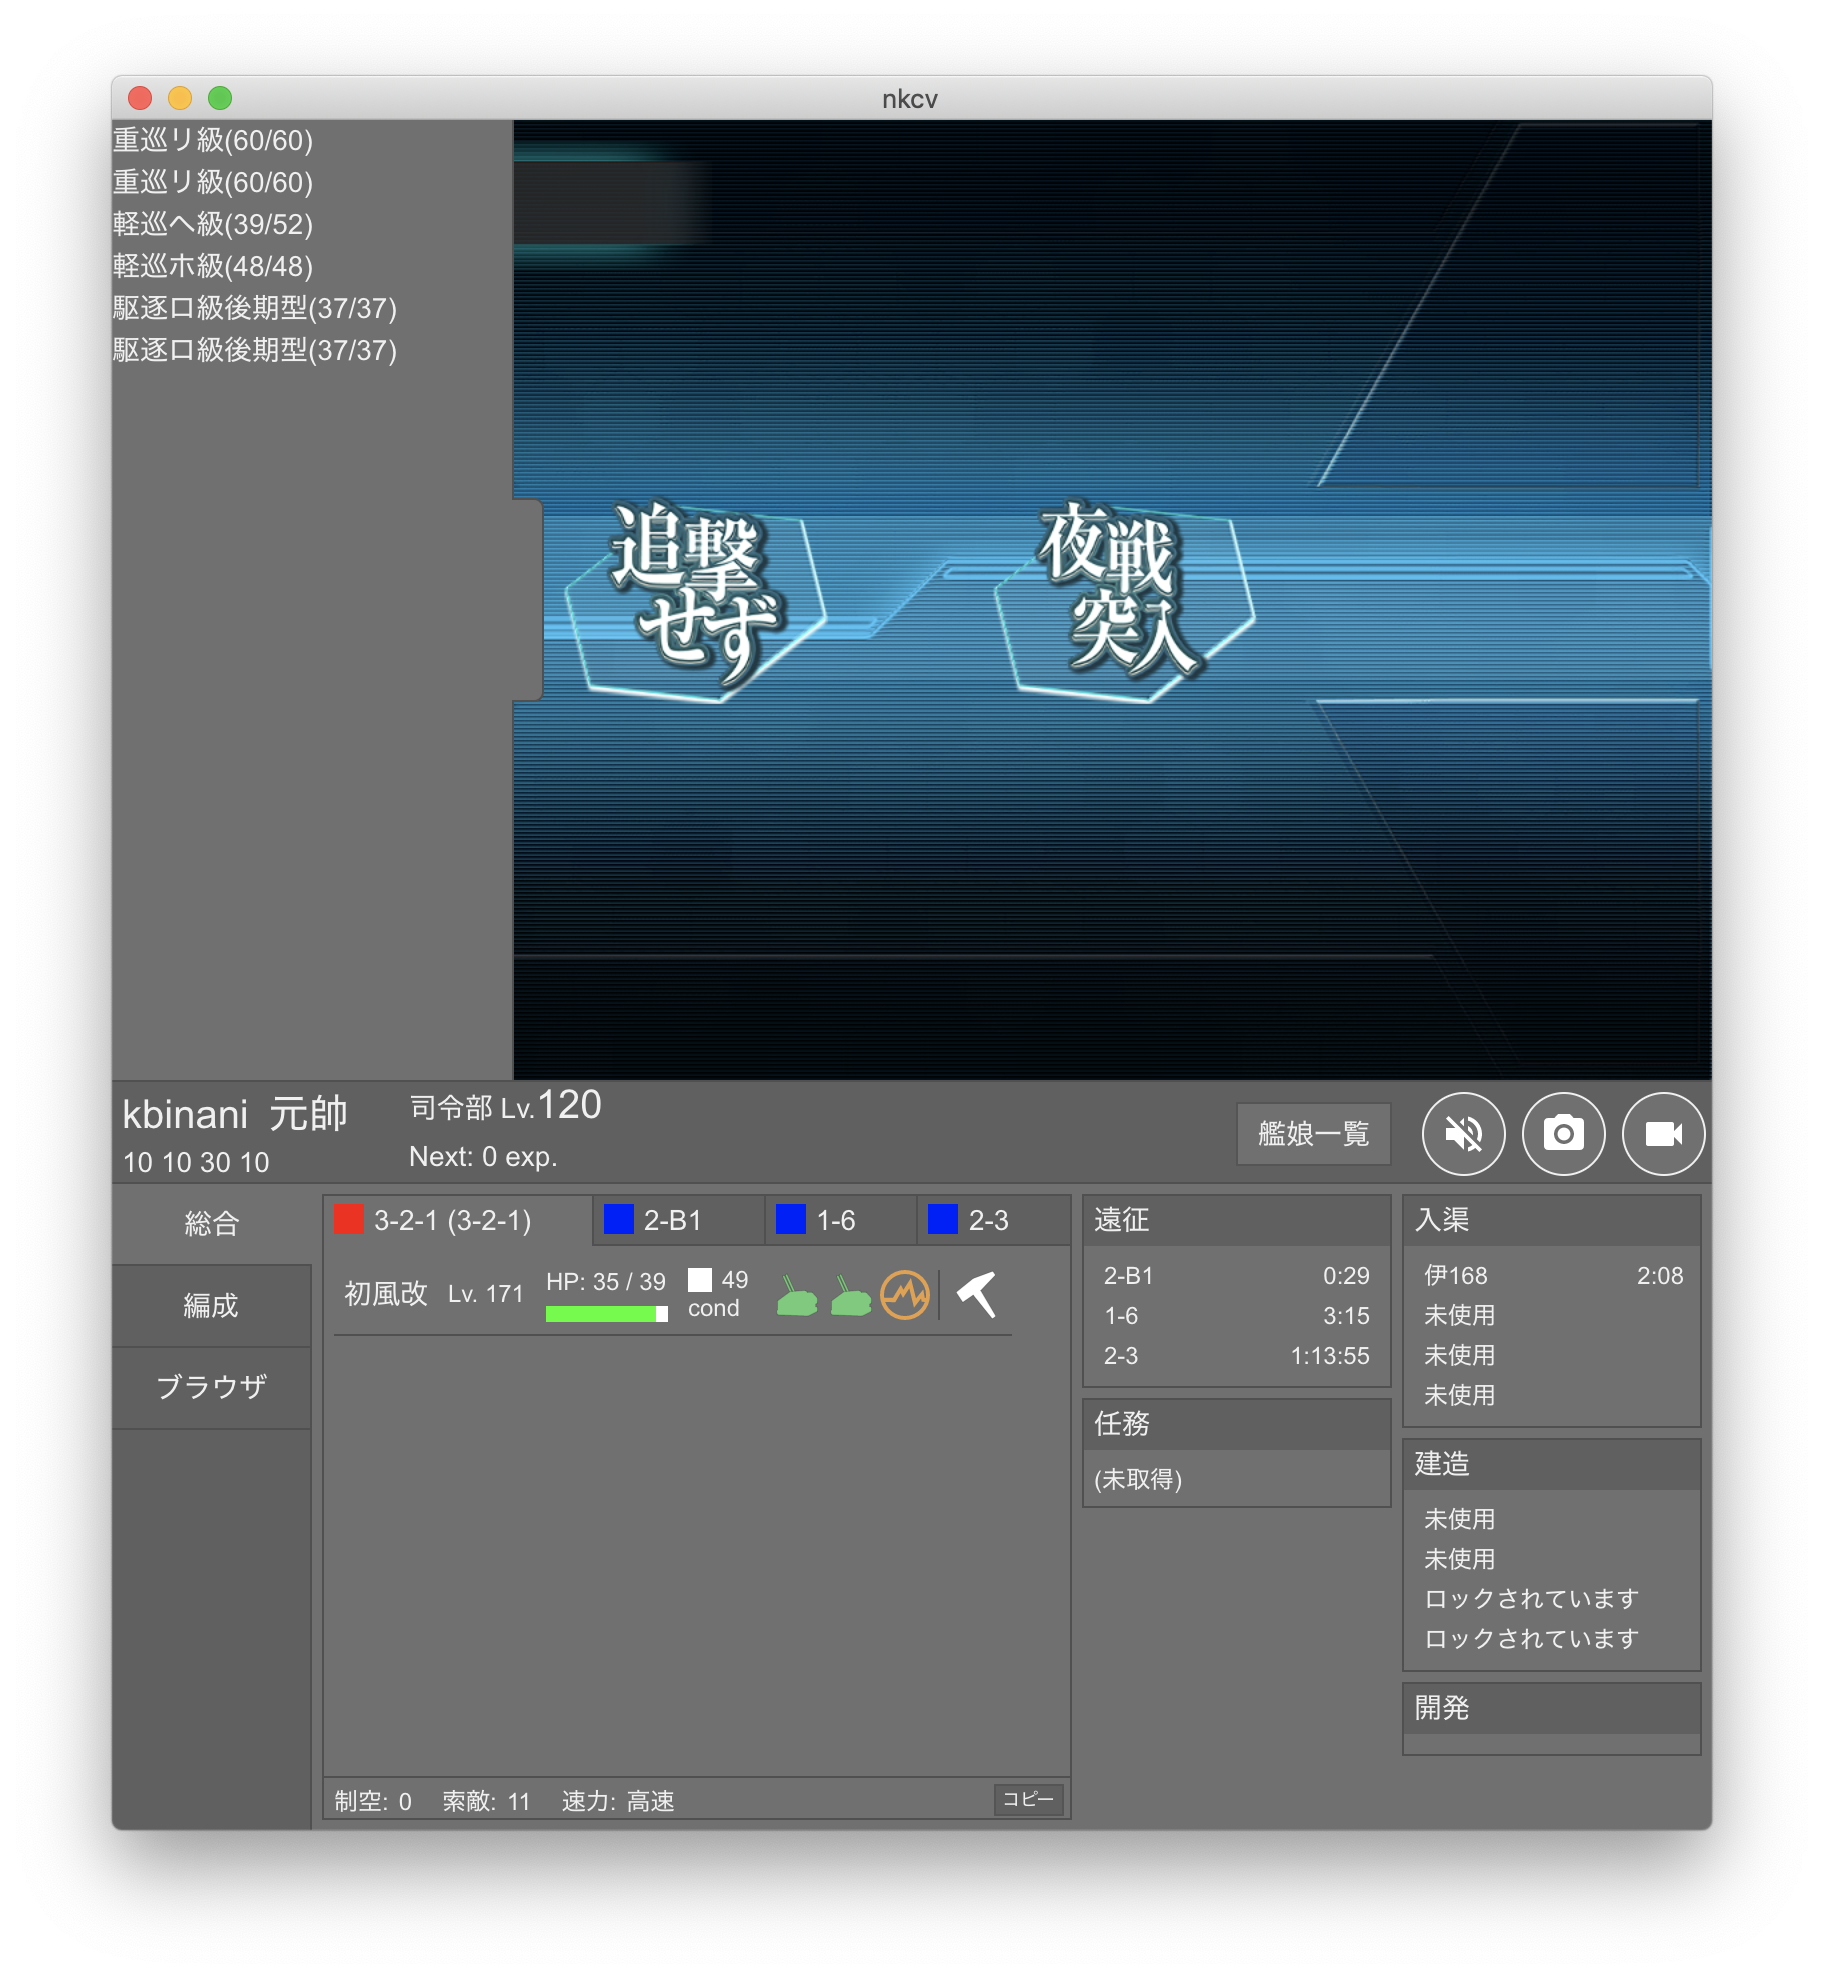This screenshot has width=1824, height=1978.
Task: Click the green HP bar of 初風改
Action: 606,1313
